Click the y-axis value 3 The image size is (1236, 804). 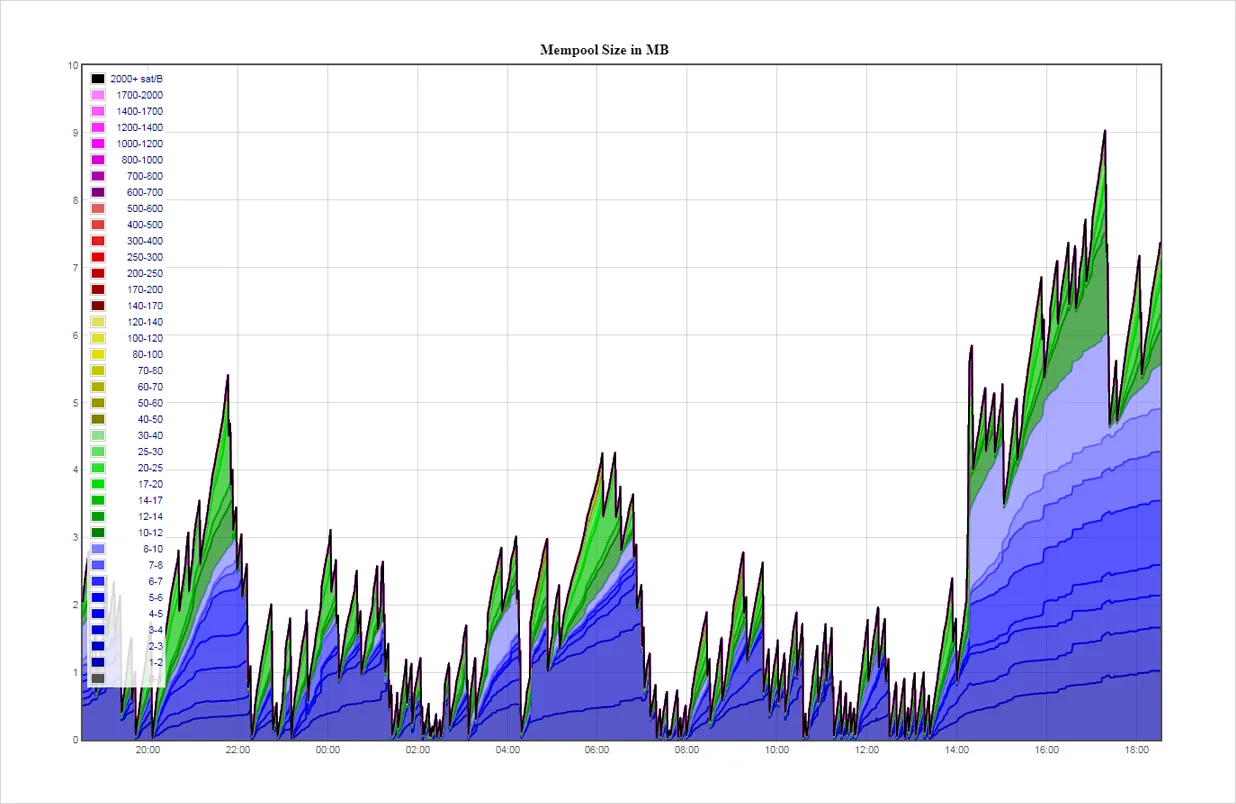coord(75,538)
